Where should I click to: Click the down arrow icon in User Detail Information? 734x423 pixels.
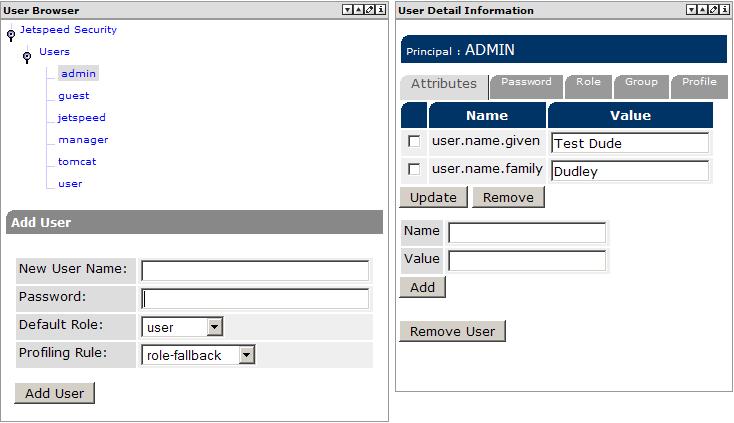point(691,10)
